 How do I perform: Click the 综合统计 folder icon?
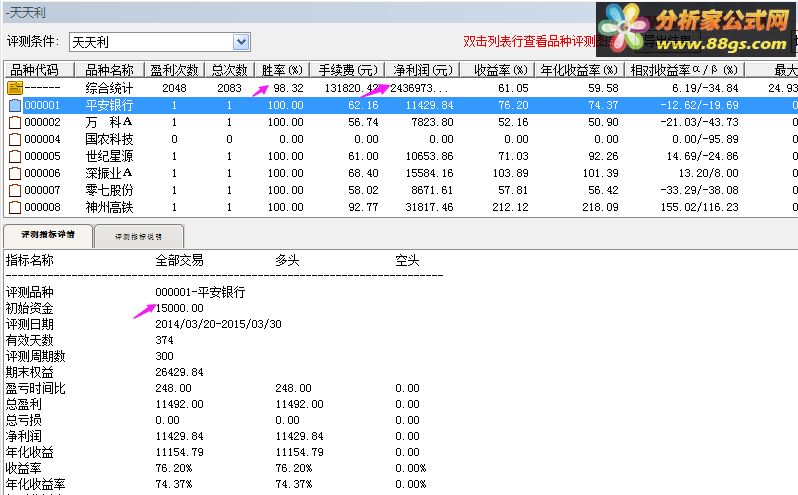(15, 88)
